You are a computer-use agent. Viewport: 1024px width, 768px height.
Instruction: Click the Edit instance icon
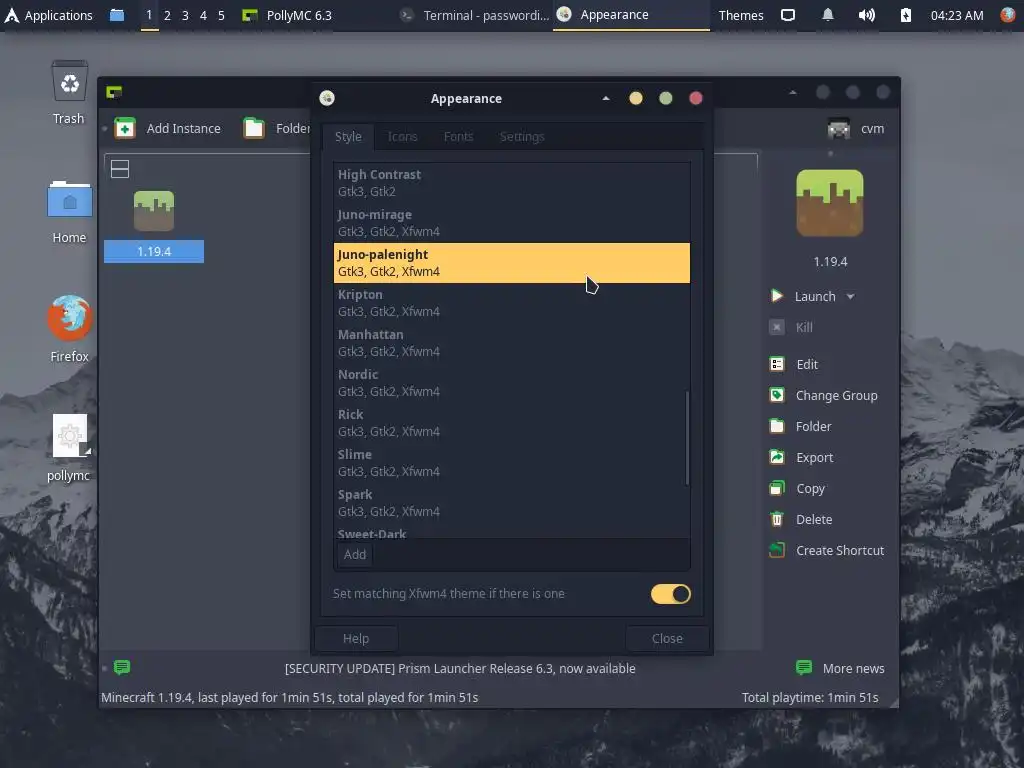tap(776, 364)
